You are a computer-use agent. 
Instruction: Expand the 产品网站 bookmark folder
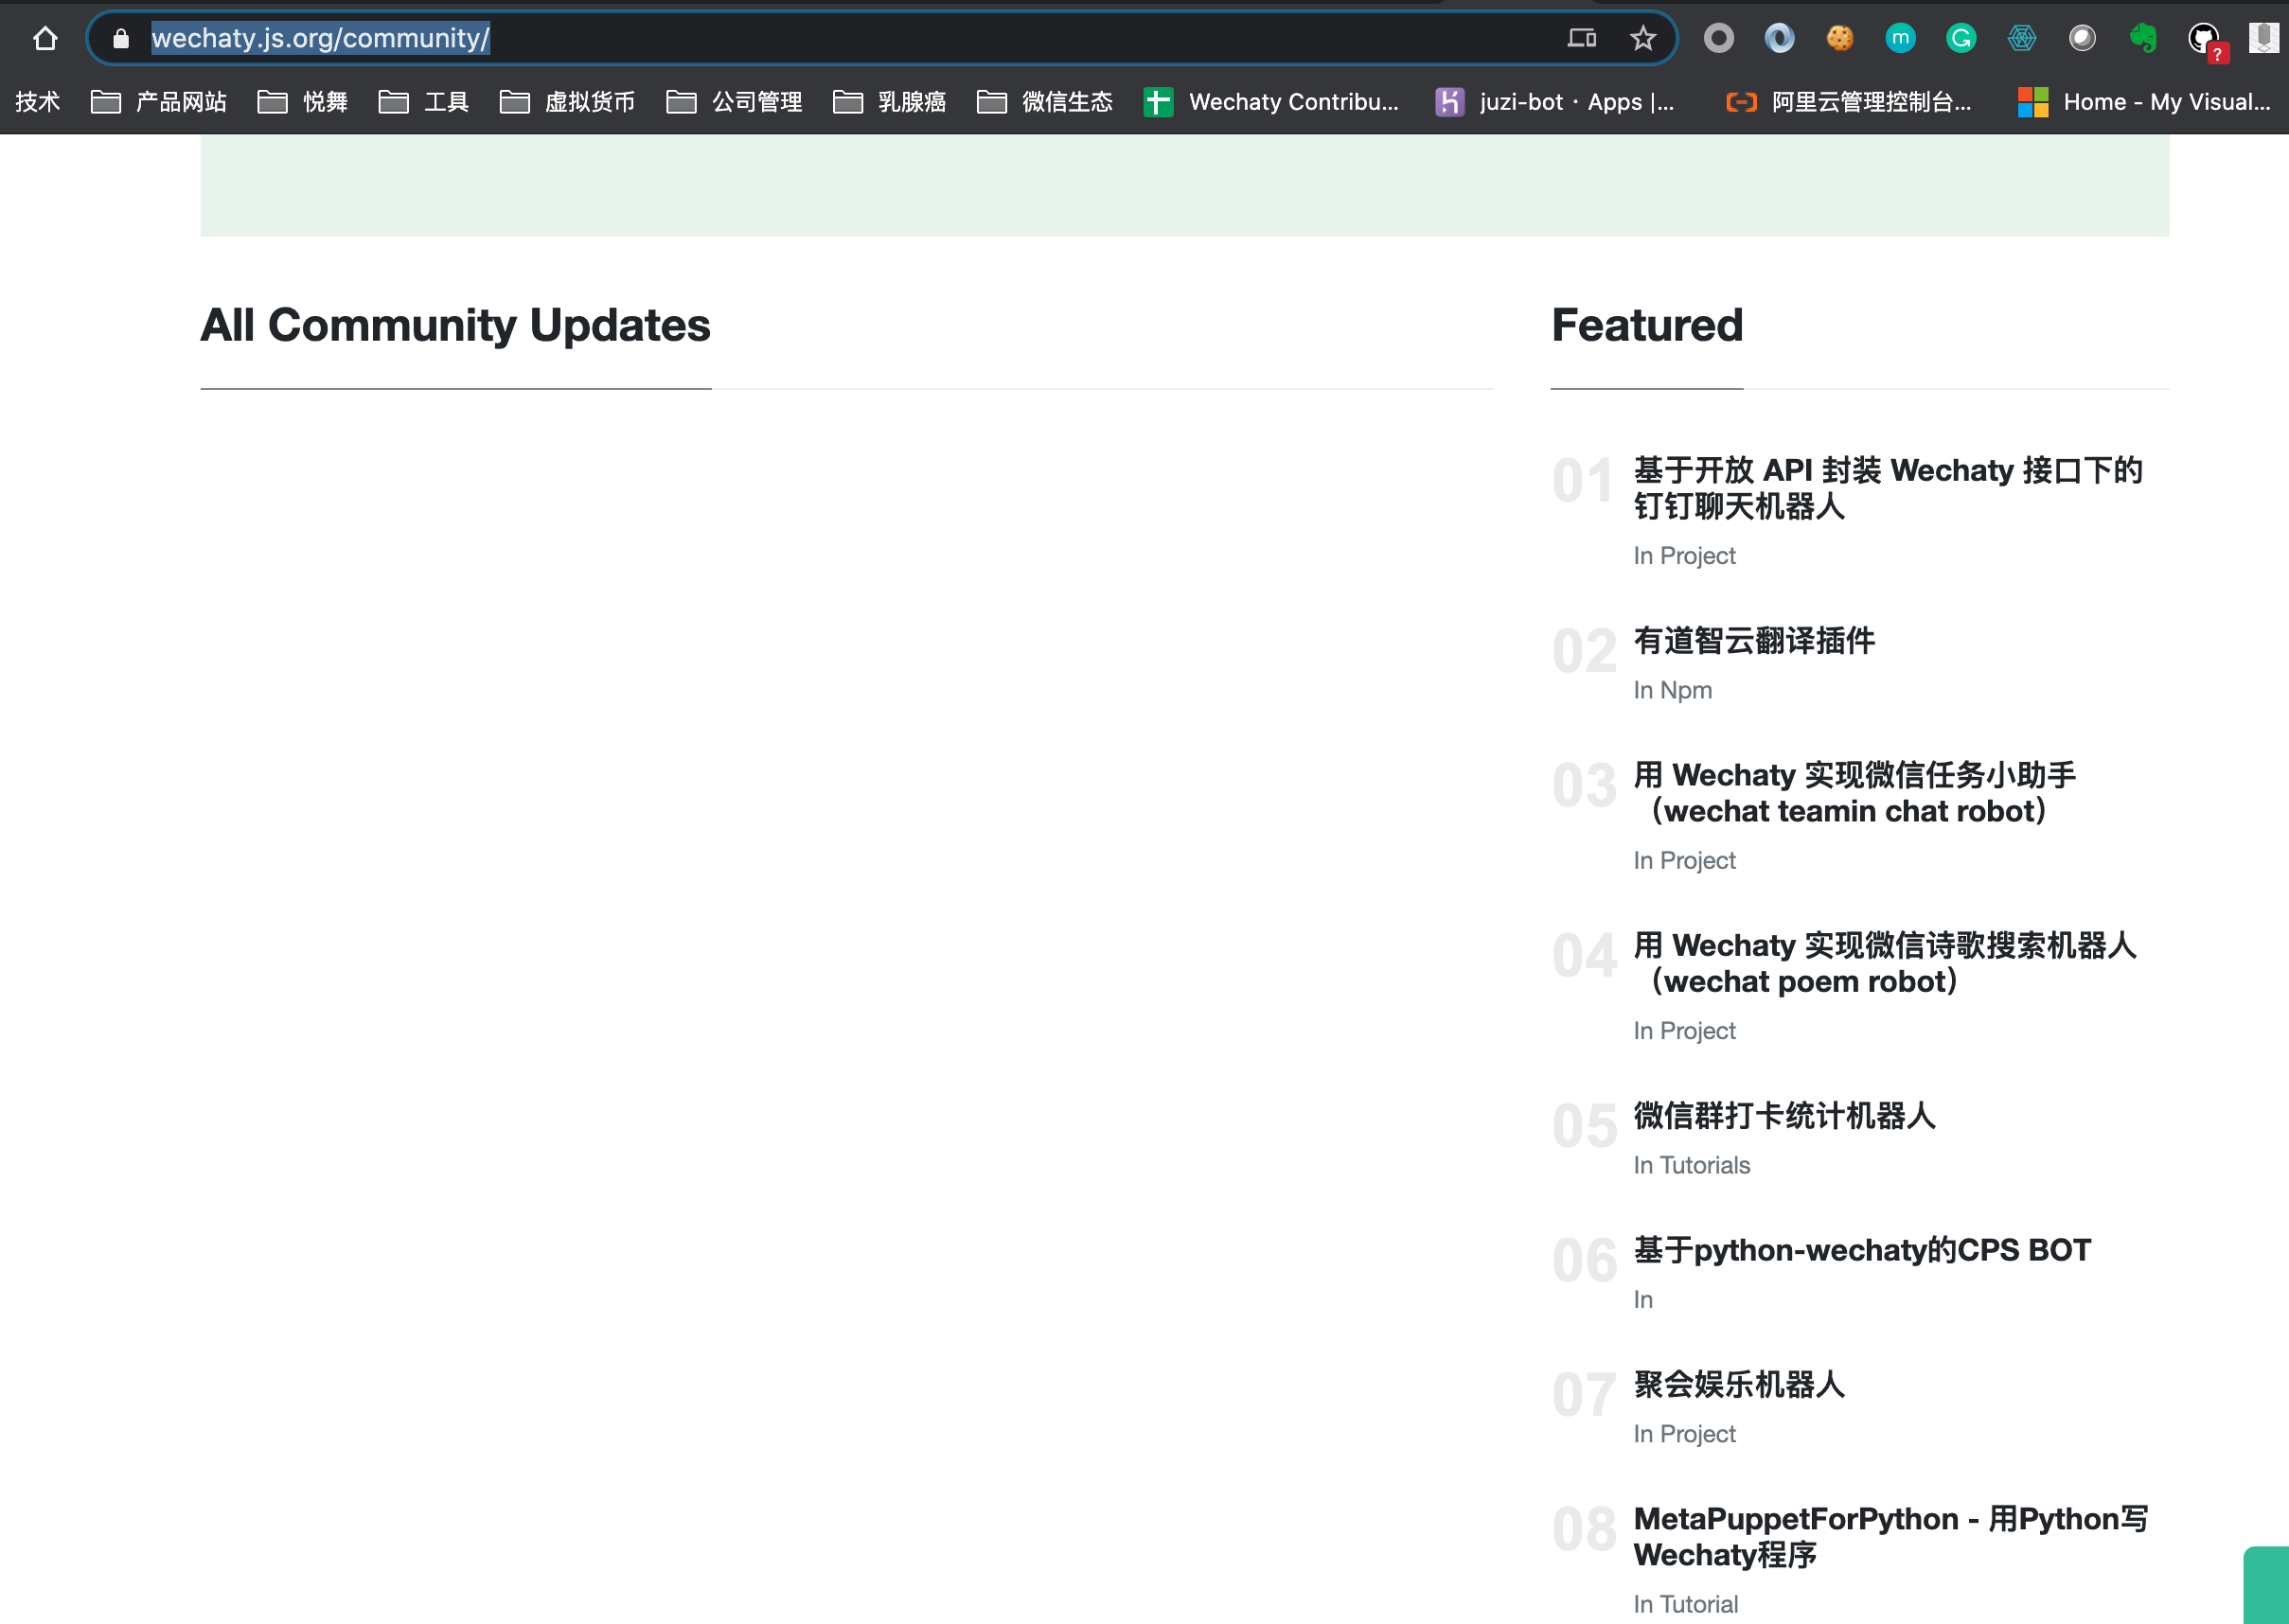click(x=158, y=101)
